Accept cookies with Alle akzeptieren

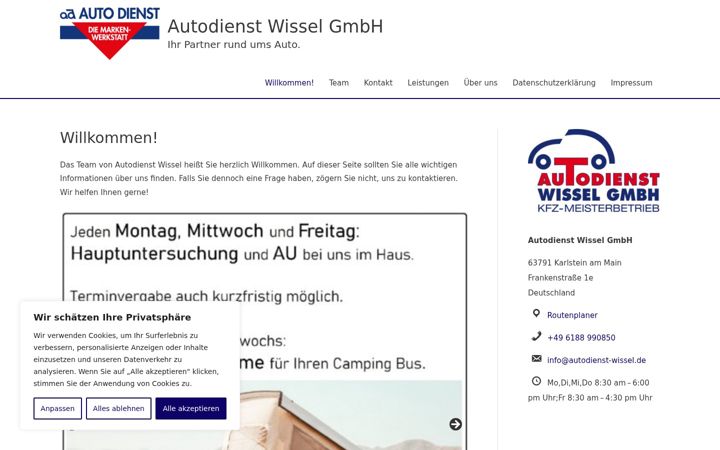tap(191, 409)
